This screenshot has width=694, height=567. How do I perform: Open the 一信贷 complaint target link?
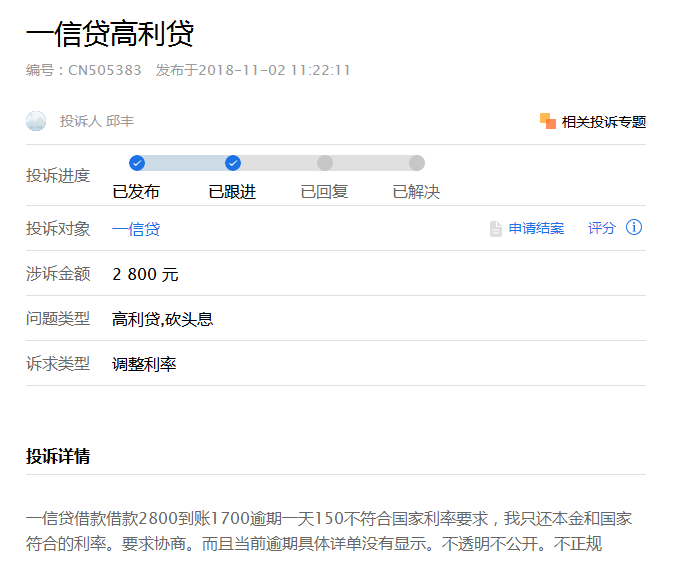pyautogui.click(x=136, y=229)
